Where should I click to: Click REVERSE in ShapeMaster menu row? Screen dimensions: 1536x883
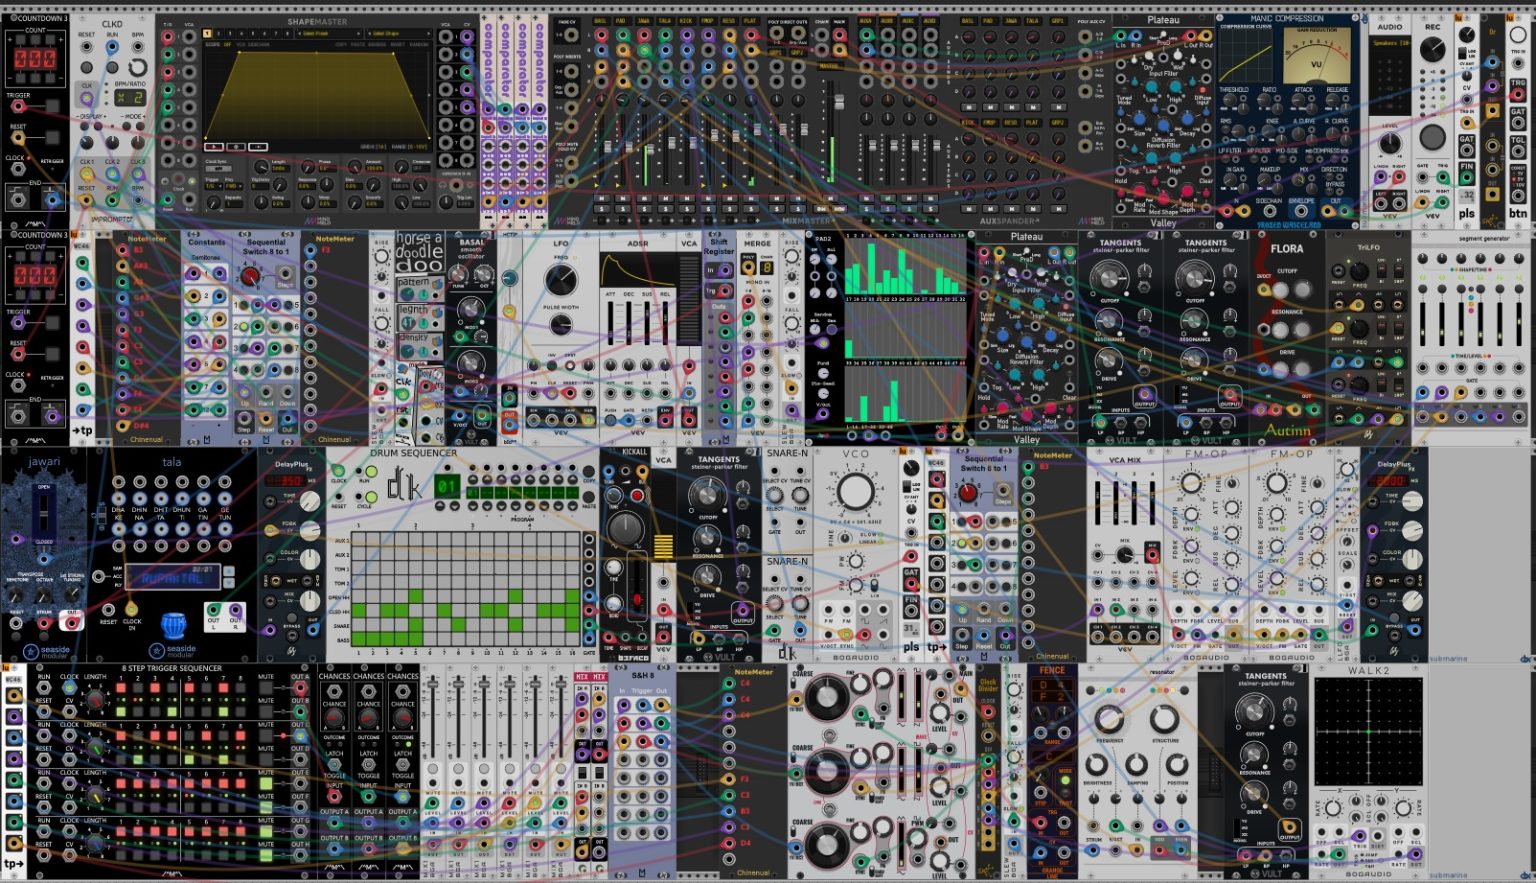tap(377, 44)
